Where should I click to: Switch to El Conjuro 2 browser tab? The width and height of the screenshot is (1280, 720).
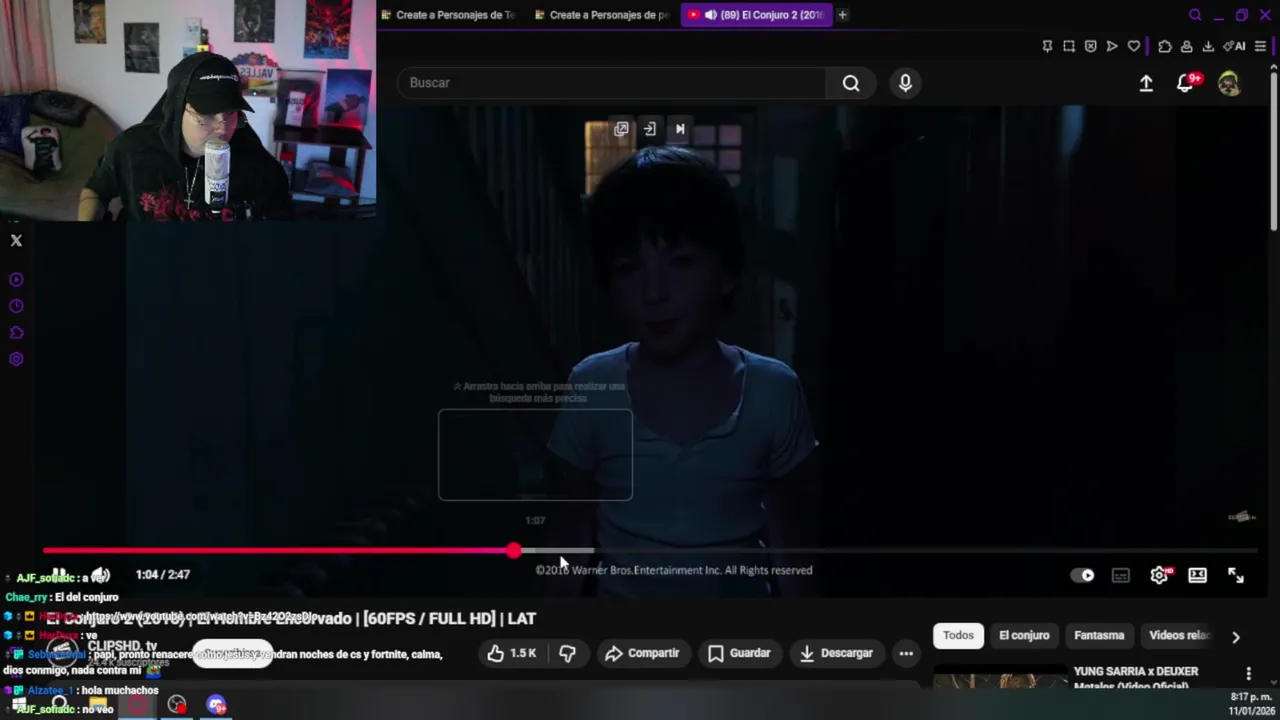(x=756, y=15)
